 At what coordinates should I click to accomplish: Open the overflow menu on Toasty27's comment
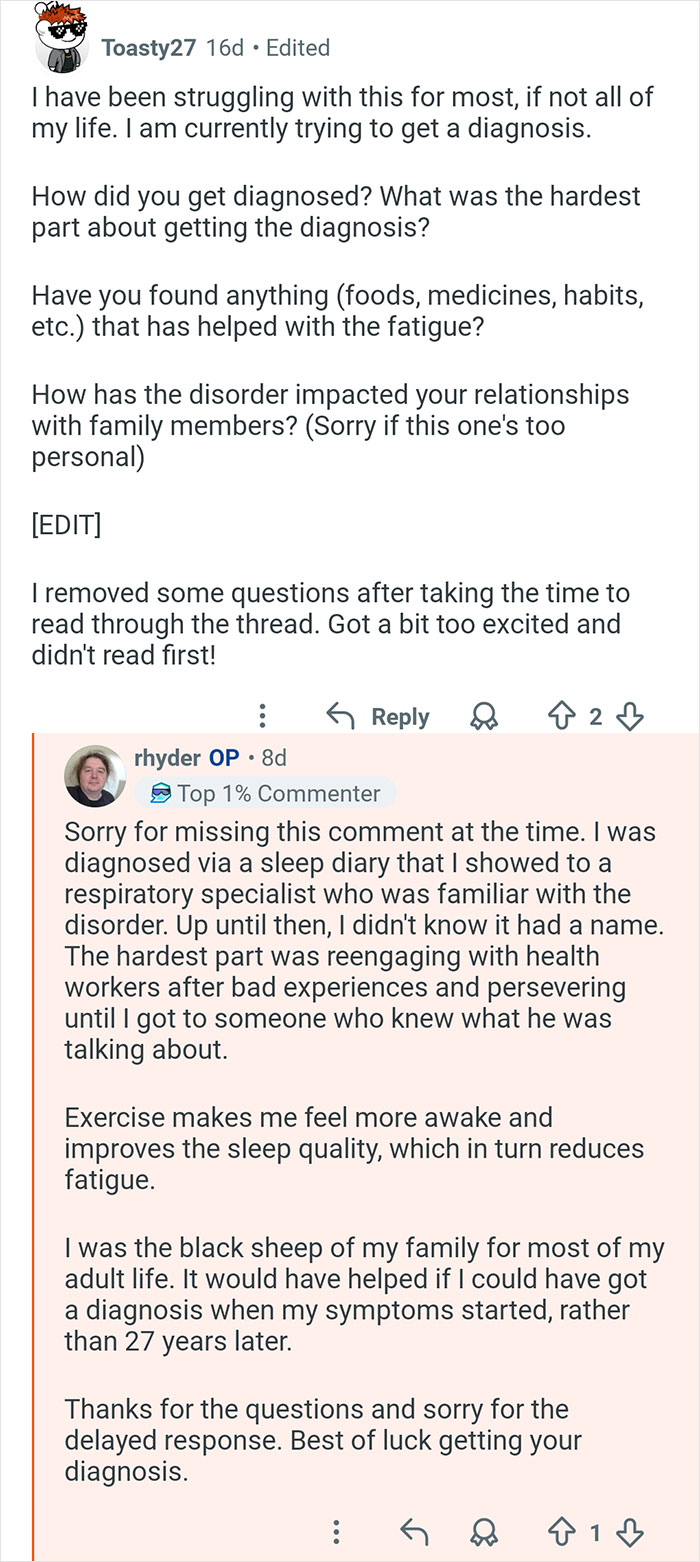(x=262, y=715)
